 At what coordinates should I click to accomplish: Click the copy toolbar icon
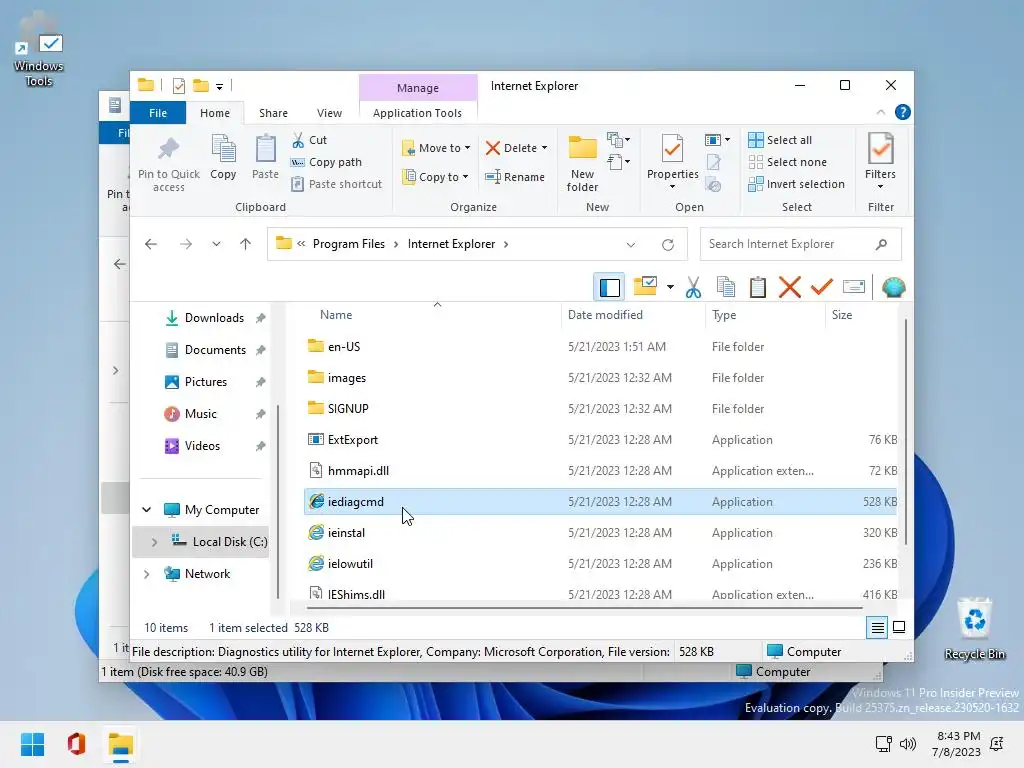[726, 287]
